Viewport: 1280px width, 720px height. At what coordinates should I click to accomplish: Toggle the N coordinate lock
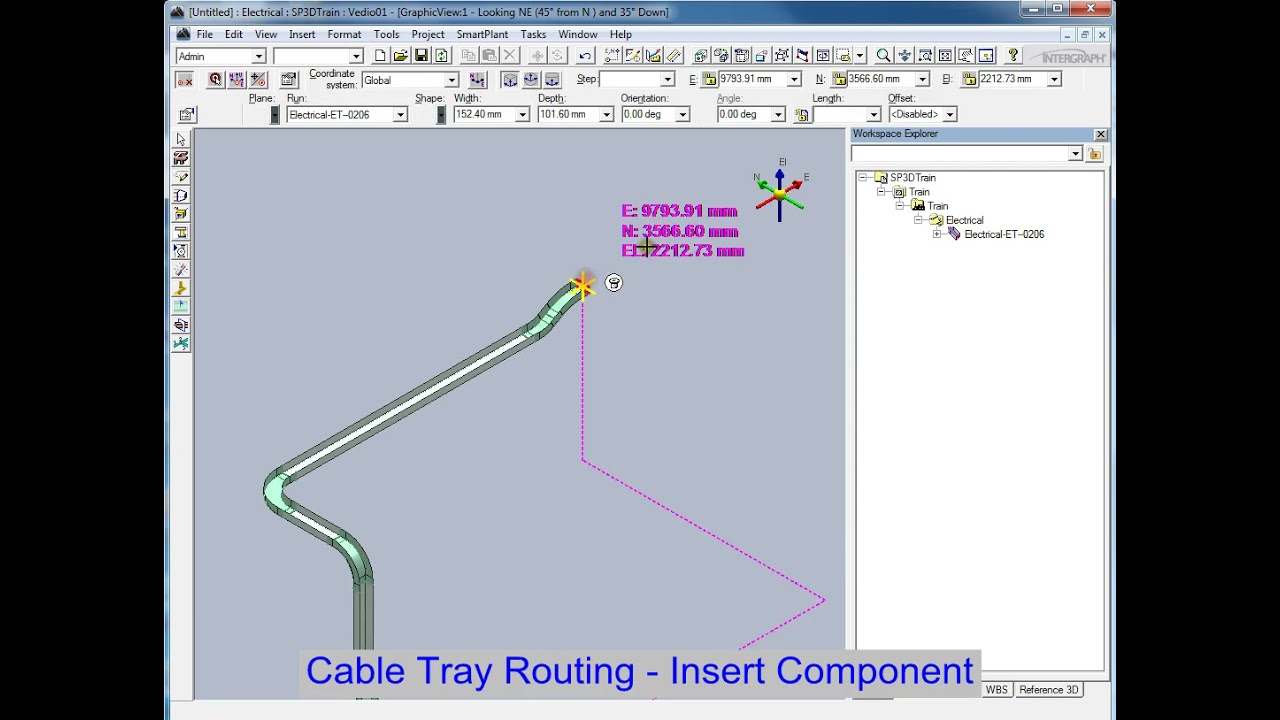[x=839, y=79]
